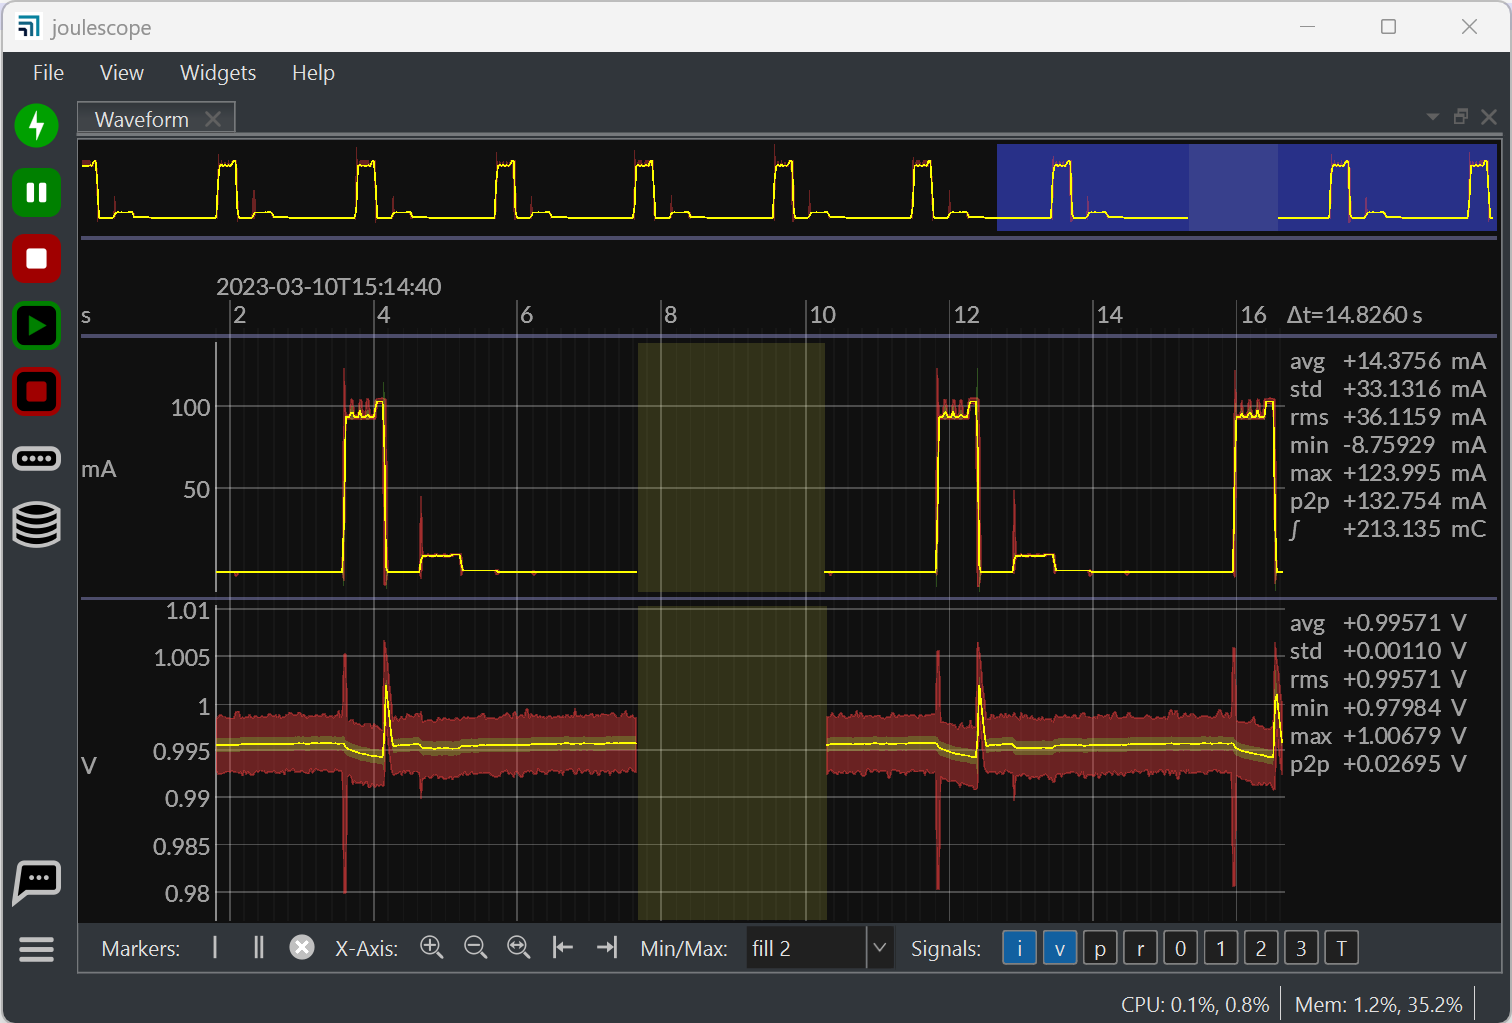Open the Widgets menu
The width and height of the screenshot is (1512, 1023).
218,72
